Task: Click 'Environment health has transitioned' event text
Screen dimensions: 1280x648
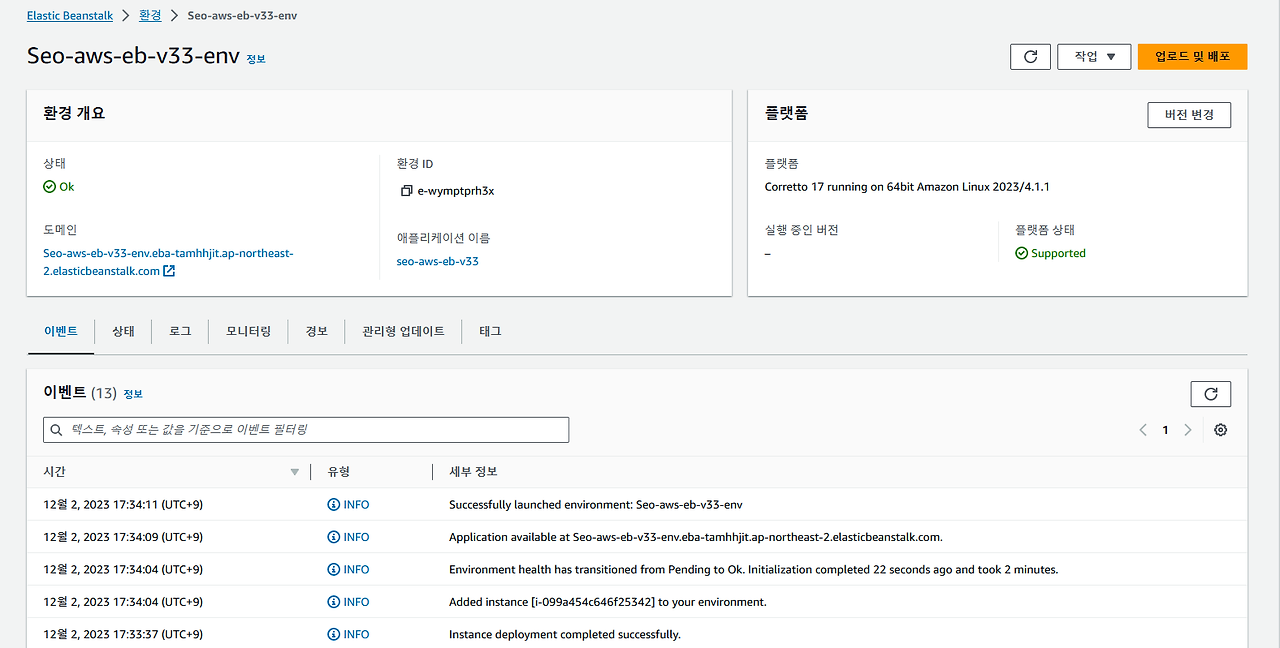Action: [x=753, y=570]
